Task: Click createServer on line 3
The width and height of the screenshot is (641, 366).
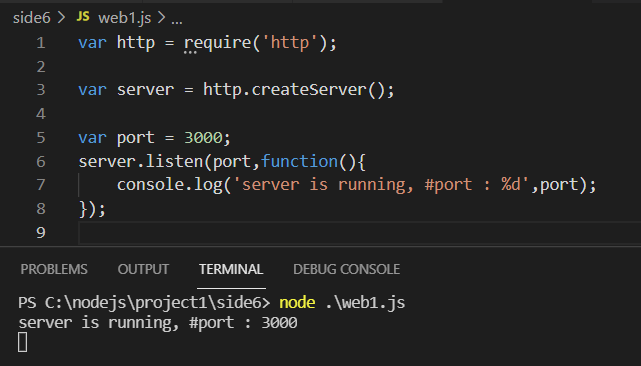Action: [309, 90]
